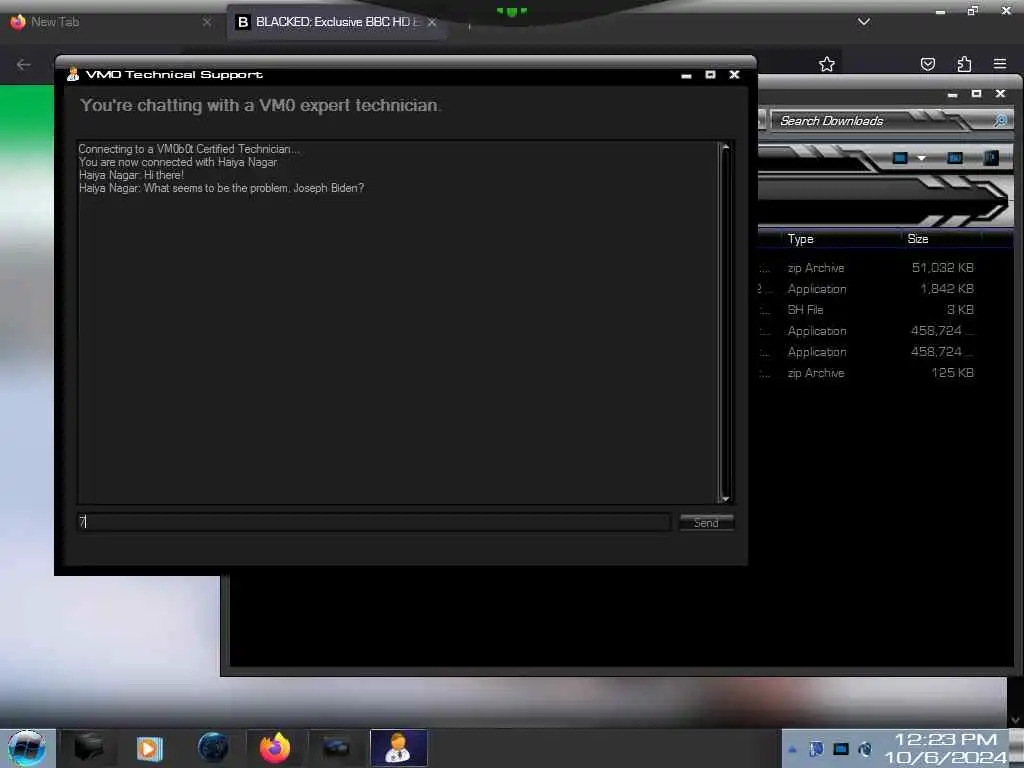Close the Downloads Explorer window
Image resolution: width=1024 pixels, height=768 pixels.
pos(1000,94)
